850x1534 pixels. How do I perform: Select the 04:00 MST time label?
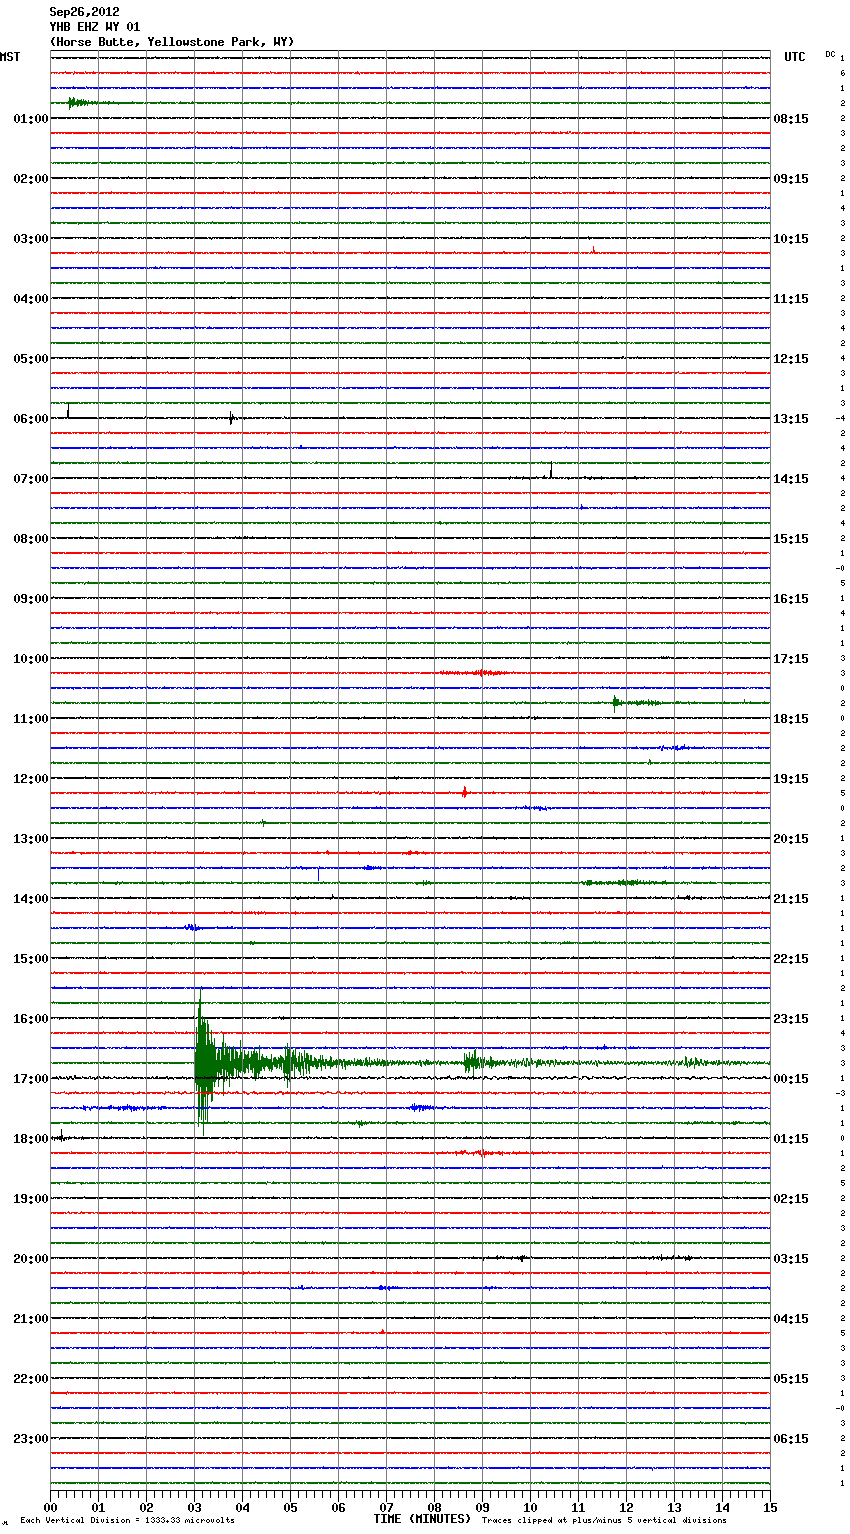click(31, 299)
